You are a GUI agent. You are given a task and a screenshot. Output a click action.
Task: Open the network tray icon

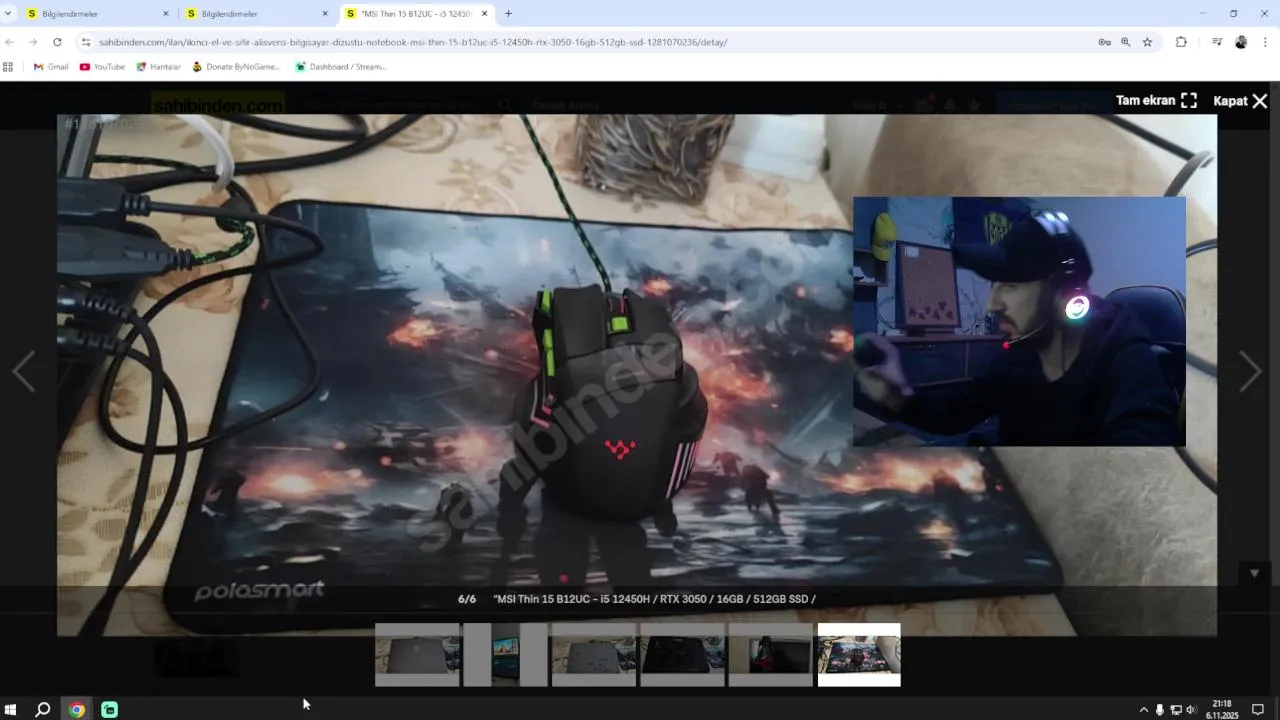coord(1176,710)
